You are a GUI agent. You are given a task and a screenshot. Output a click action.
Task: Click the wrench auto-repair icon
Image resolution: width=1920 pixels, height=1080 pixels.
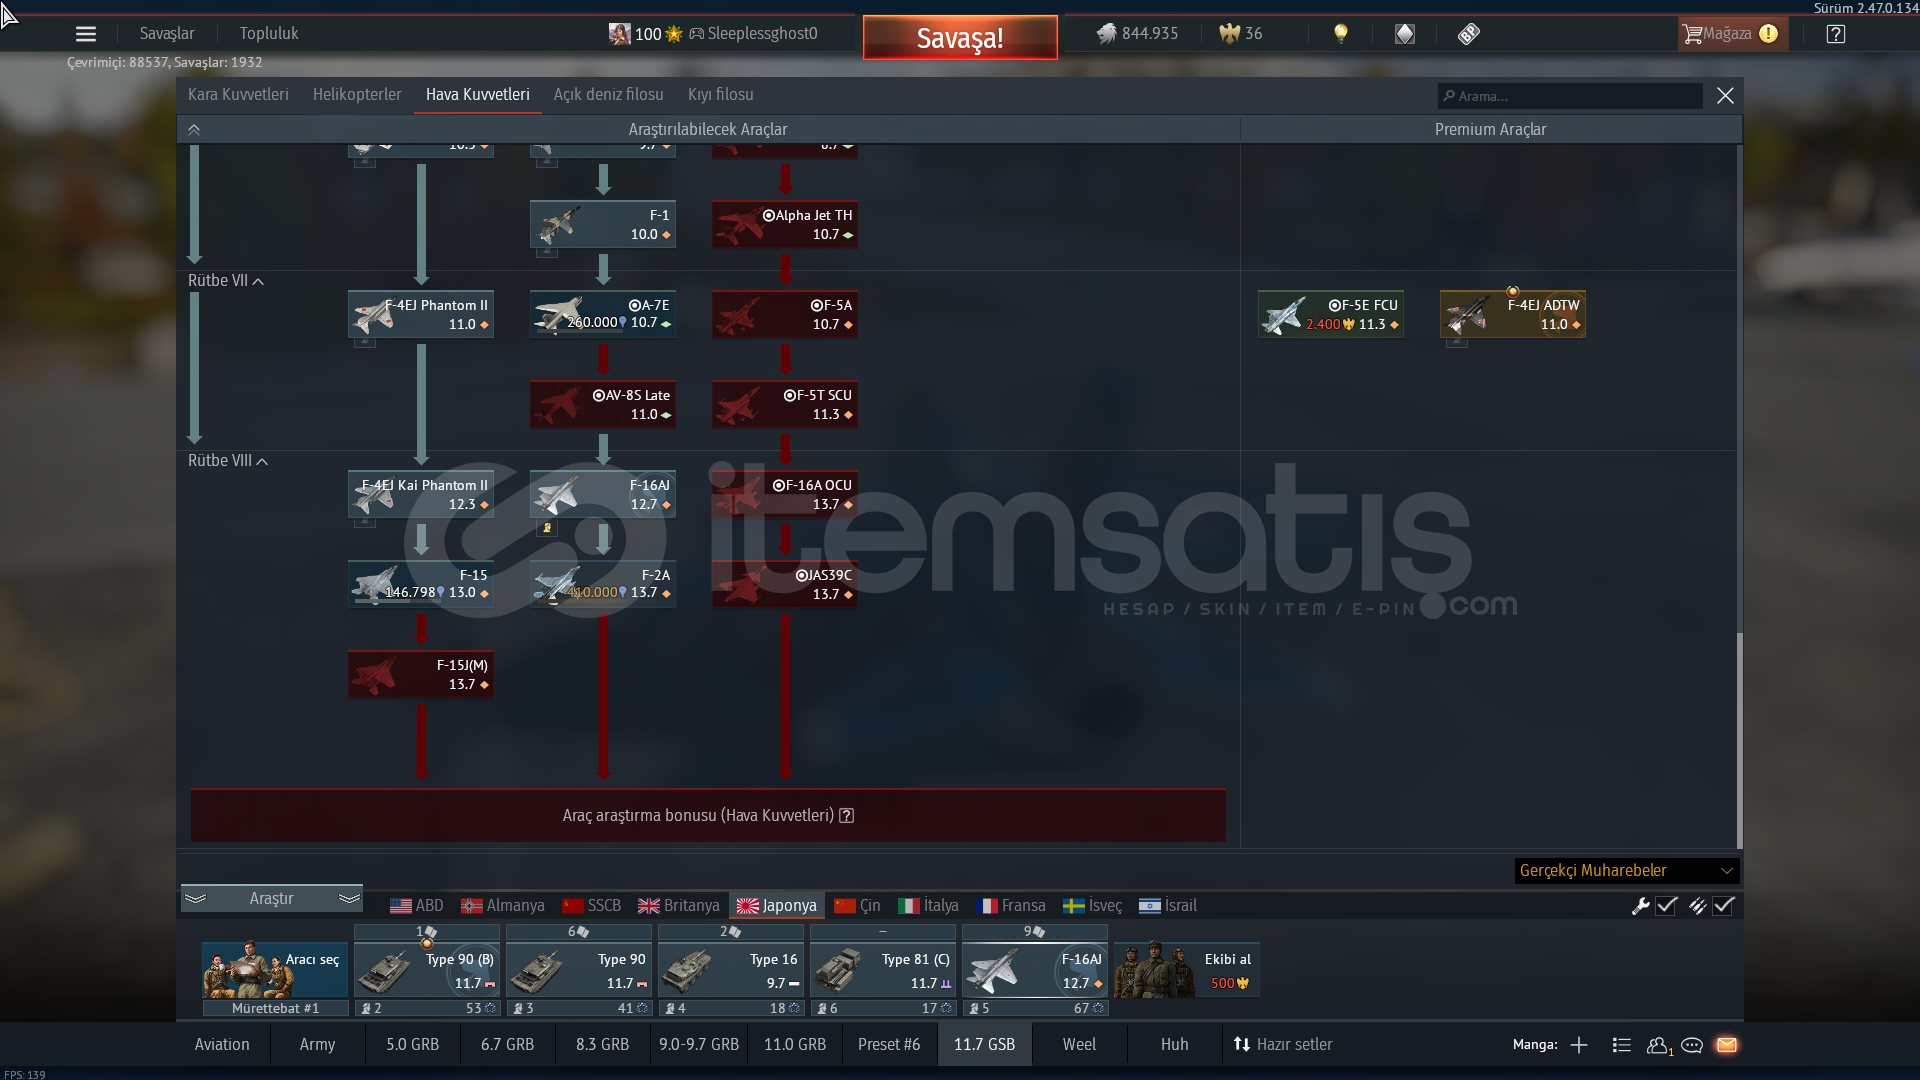click(1640, 906)
